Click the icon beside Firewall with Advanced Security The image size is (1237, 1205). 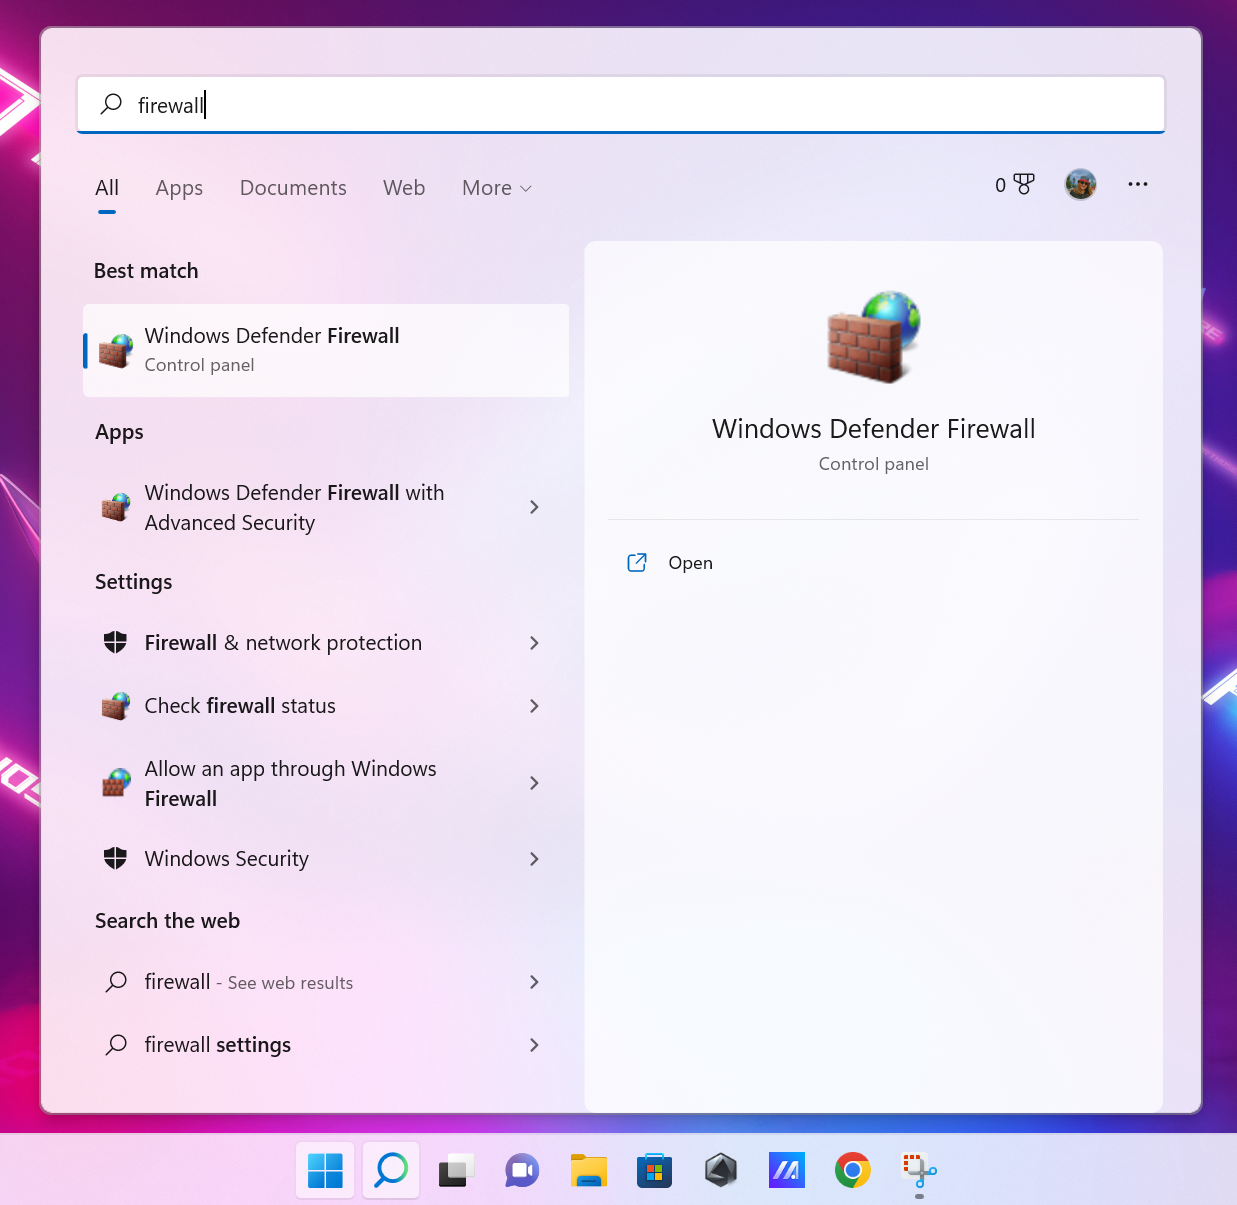click(116, 507)
